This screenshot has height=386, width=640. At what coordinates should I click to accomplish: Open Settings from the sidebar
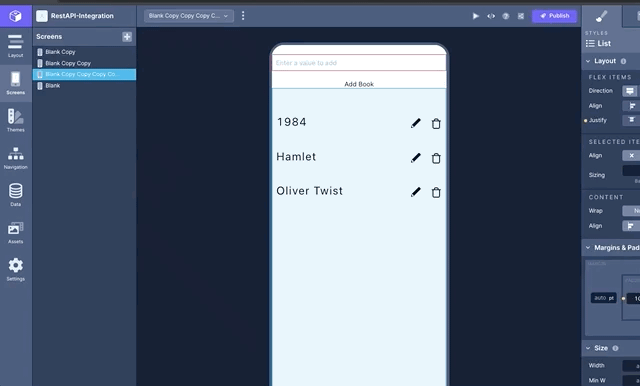pyautogui.click(x=16, y=270)
